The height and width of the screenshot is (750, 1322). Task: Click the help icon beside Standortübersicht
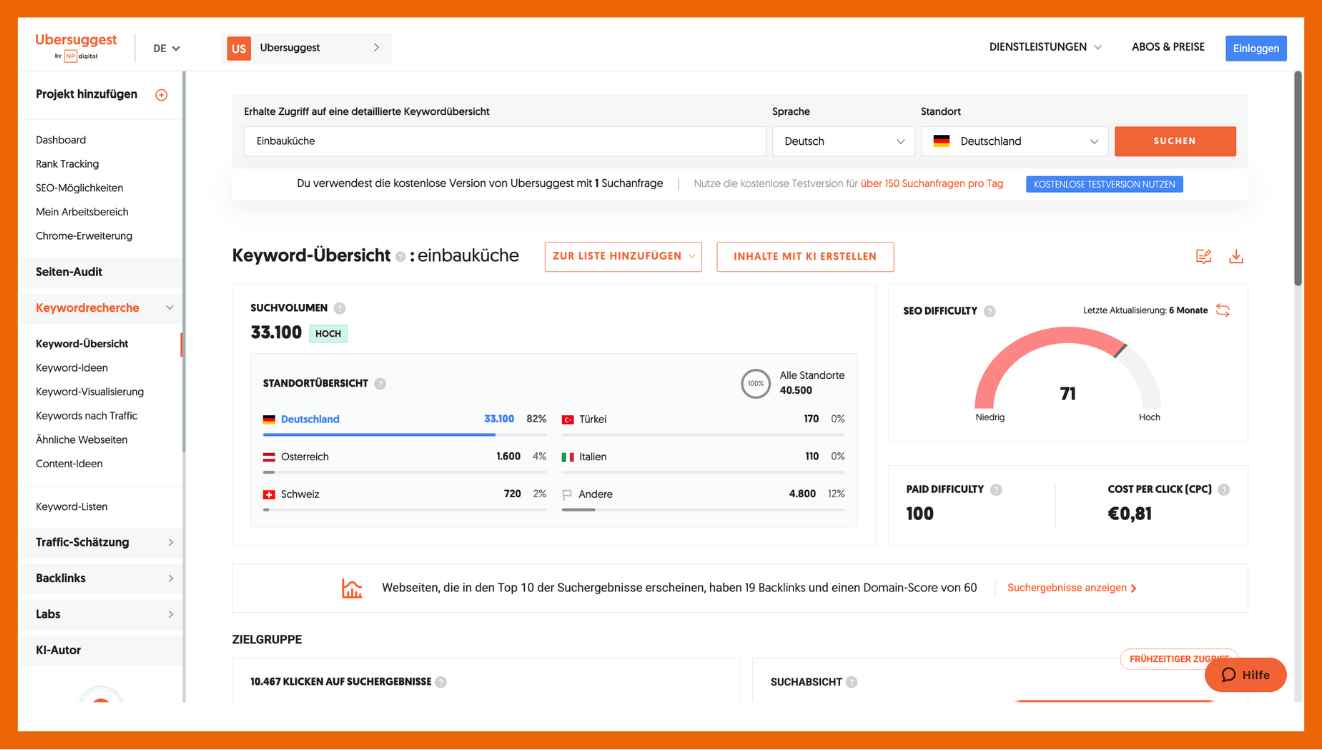coord(380,384)
